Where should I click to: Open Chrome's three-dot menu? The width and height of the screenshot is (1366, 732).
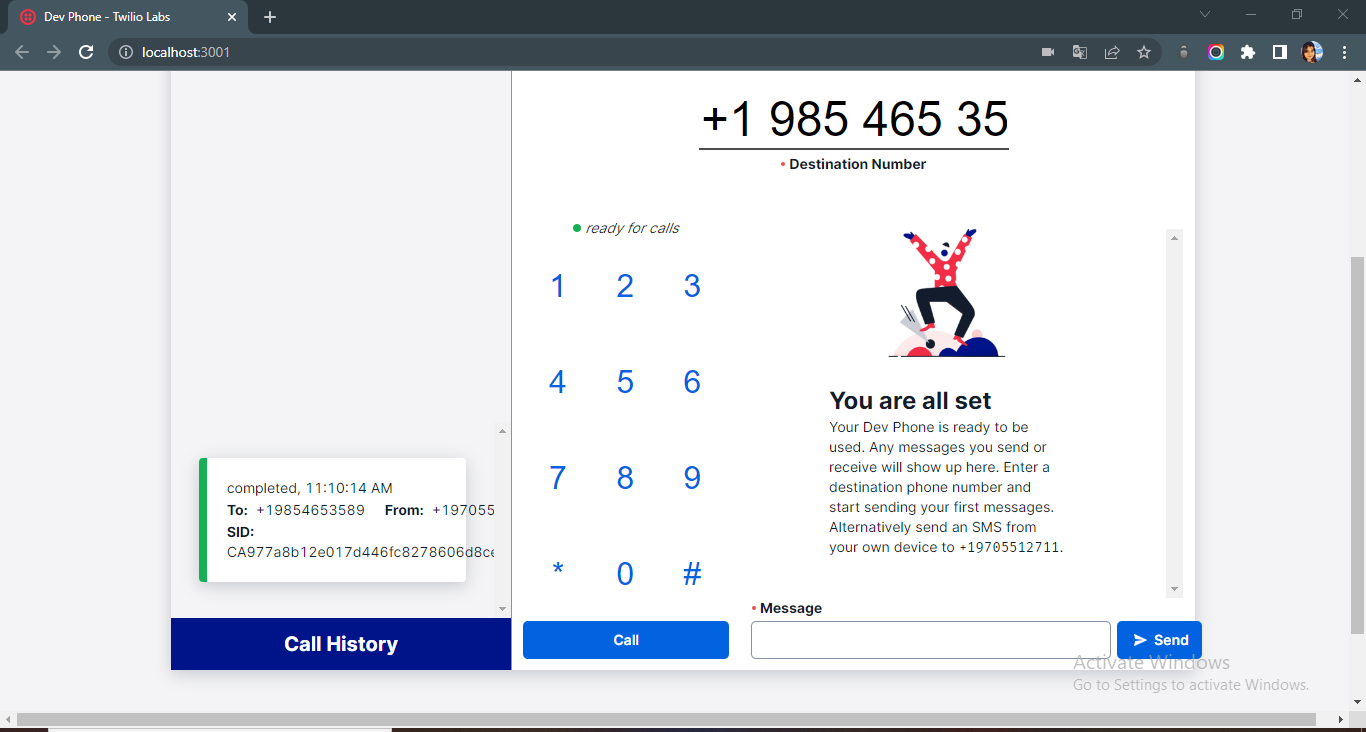[x=1344, y=52]
